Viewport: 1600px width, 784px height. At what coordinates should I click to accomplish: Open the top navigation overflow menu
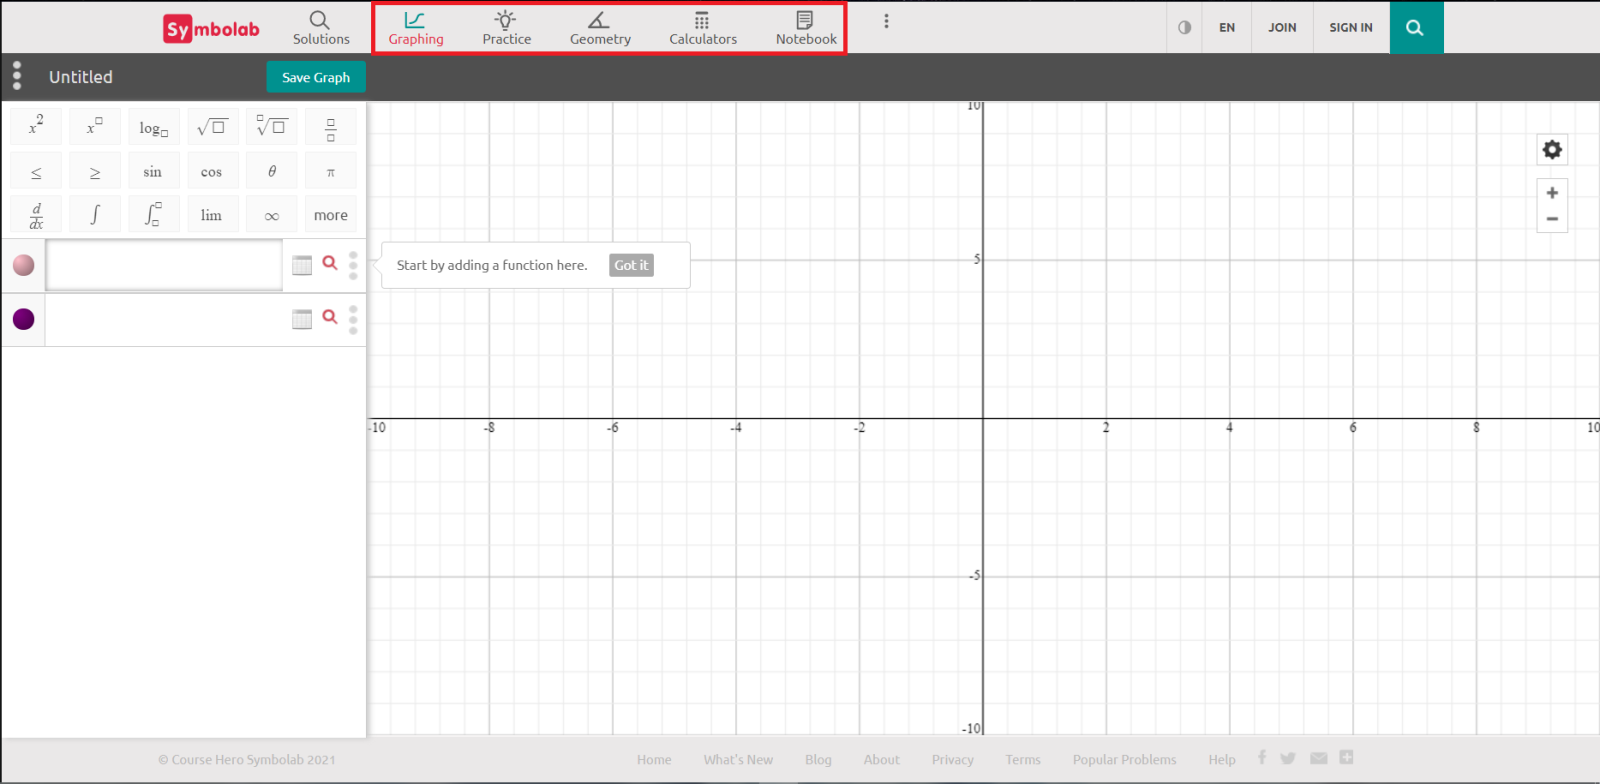(x=886, y=21)
